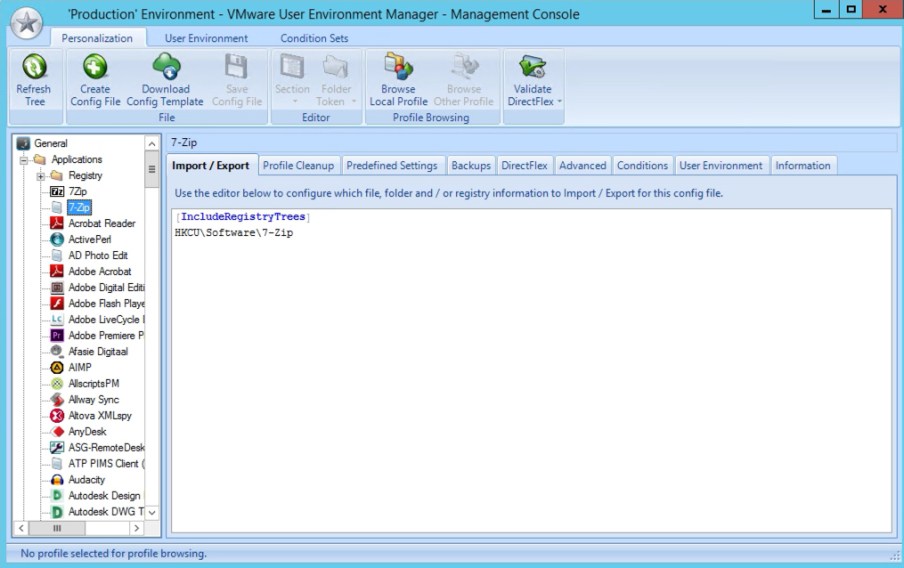
Task: Click the Adobe Premiere icon
Action: click(x=56, y=335)
